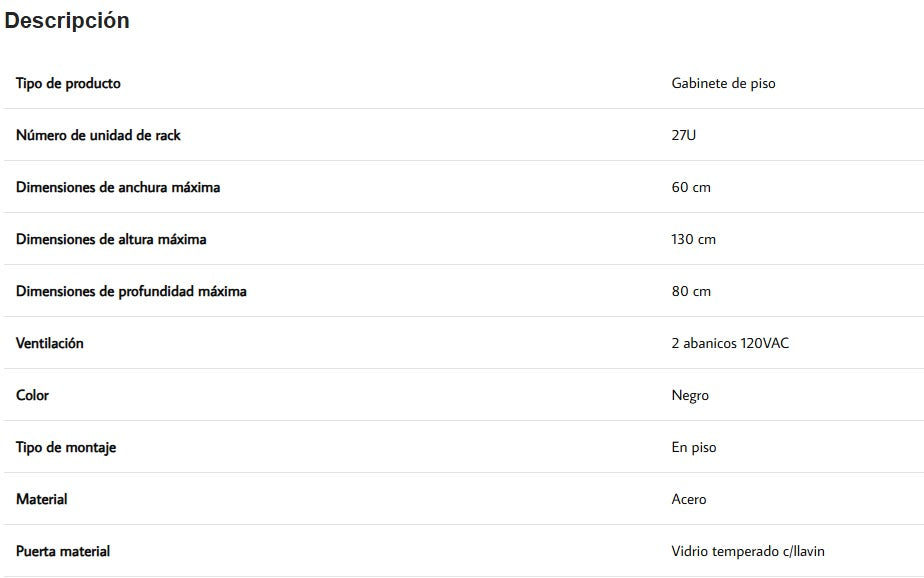Select 'Vidrio temperado c/llavin' door value

[748, 551]
